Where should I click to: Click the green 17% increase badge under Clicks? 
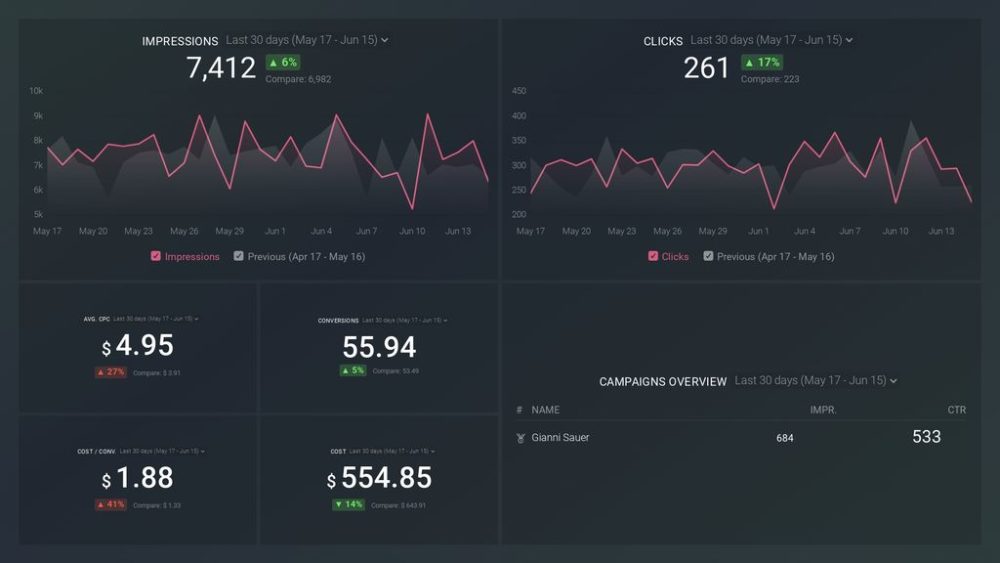click(x=761, y=62)
